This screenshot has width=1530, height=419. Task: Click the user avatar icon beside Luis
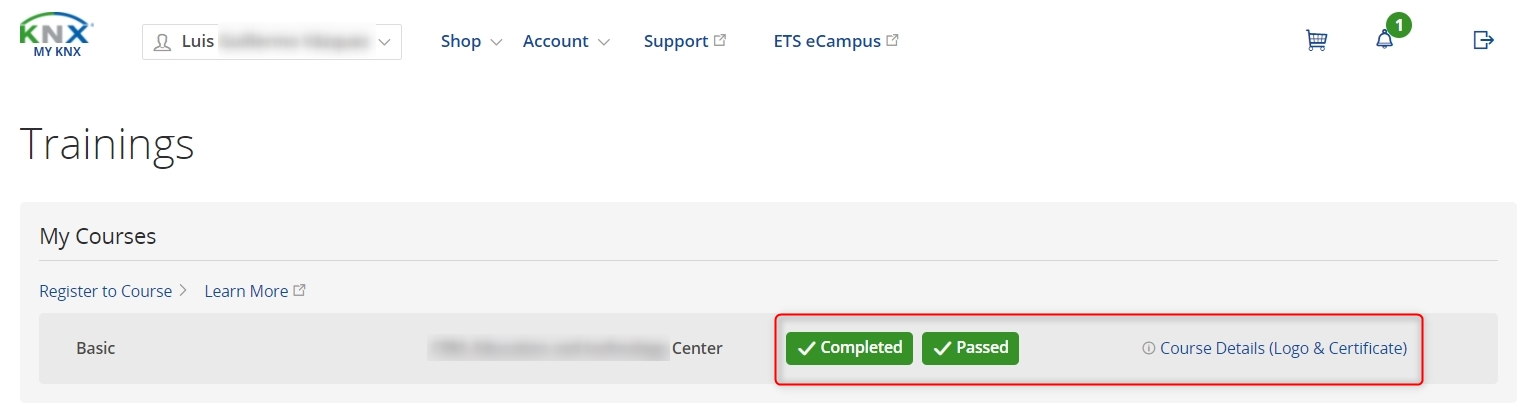pyautogui.click(x=162, y=42)
